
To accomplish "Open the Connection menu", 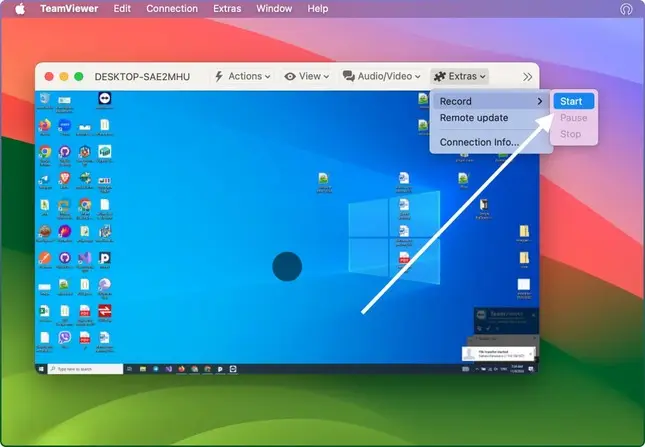I will (x=172, y=9).
